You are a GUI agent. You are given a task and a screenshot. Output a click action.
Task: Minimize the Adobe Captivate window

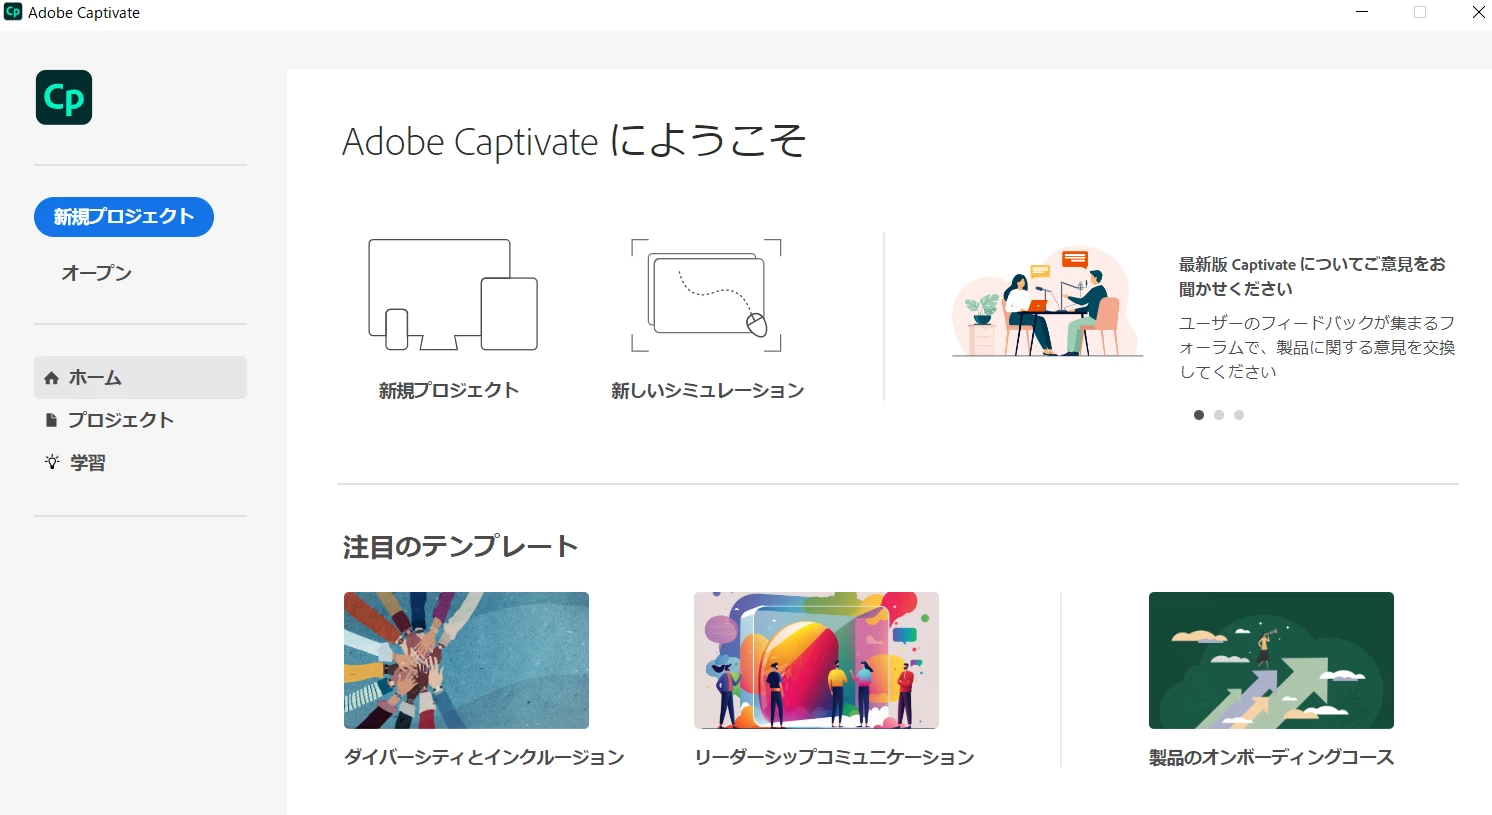1362,12
